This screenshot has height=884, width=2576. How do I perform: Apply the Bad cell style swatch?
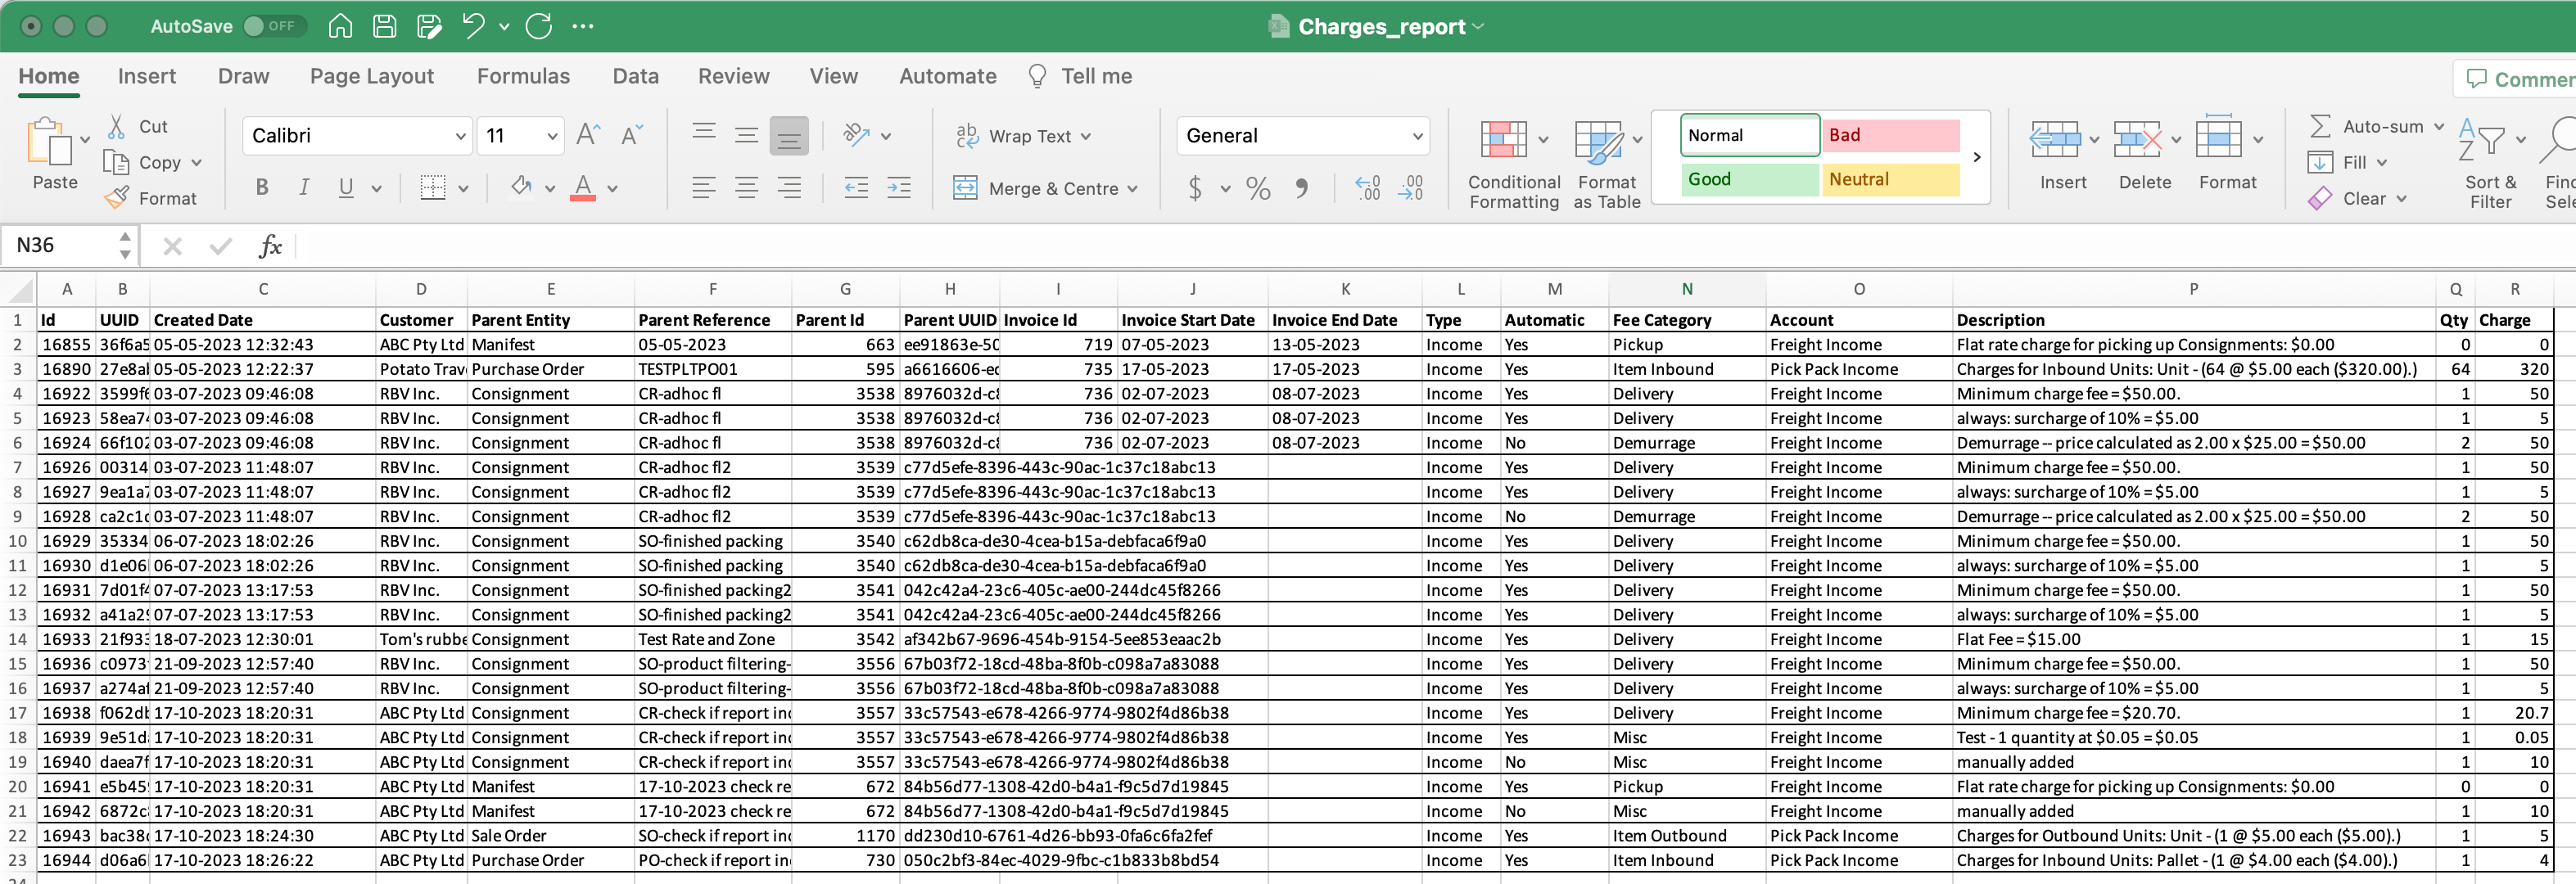click(1889, 135)
